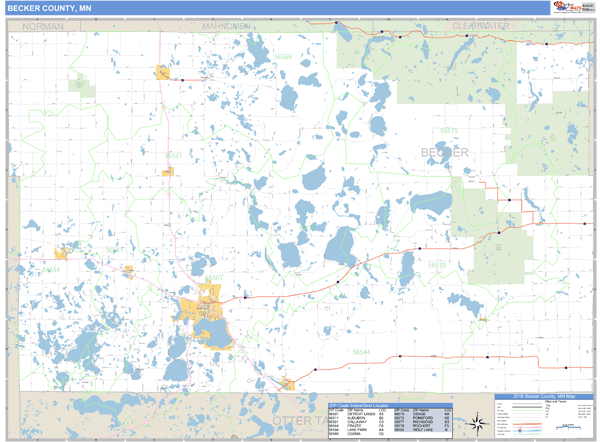The height and width of the screenshot is (442, 600).
Task: Select the MAHNOMEN county label at top
Action: coord(226,25)
